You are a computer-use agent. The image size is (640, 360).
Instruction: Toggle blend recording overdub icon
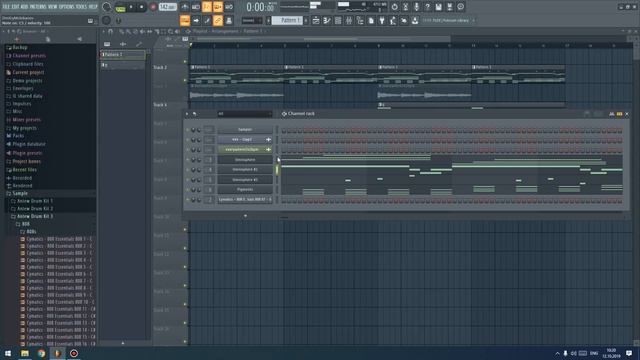pos(218,7)
